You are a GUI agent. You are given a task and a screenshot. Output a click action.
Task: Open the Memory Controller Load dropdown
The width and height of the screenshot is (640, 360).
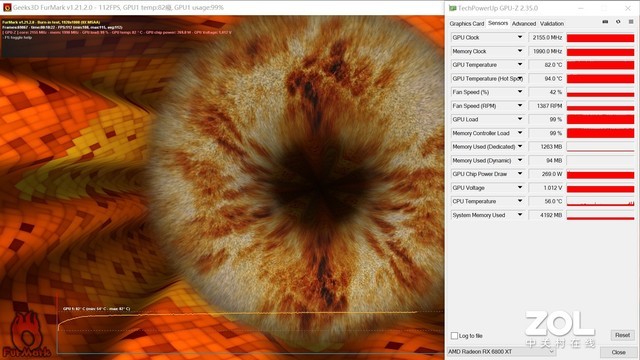(520, 133)
